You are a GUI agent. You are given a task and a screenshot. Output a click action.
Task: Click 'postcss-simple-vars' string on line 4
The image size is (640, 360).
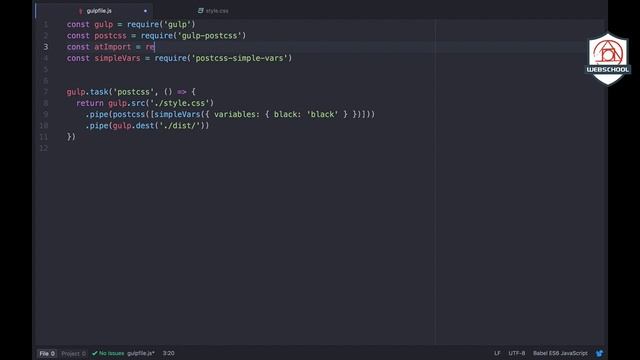point(240,58)
